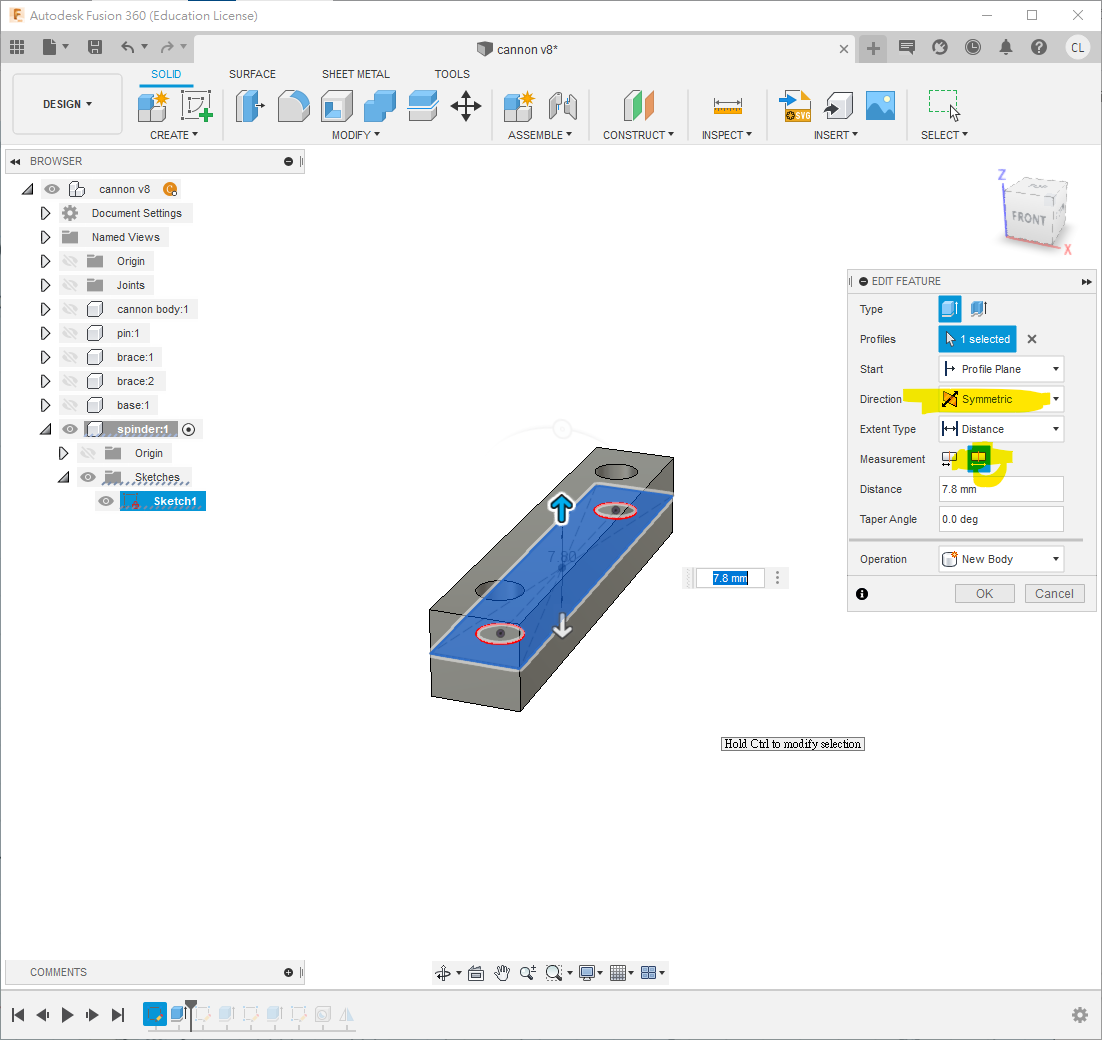Screen dimensions: 1102x1040
Task: Switch to the SURFACE tab
Action: [x=252, y=74]
